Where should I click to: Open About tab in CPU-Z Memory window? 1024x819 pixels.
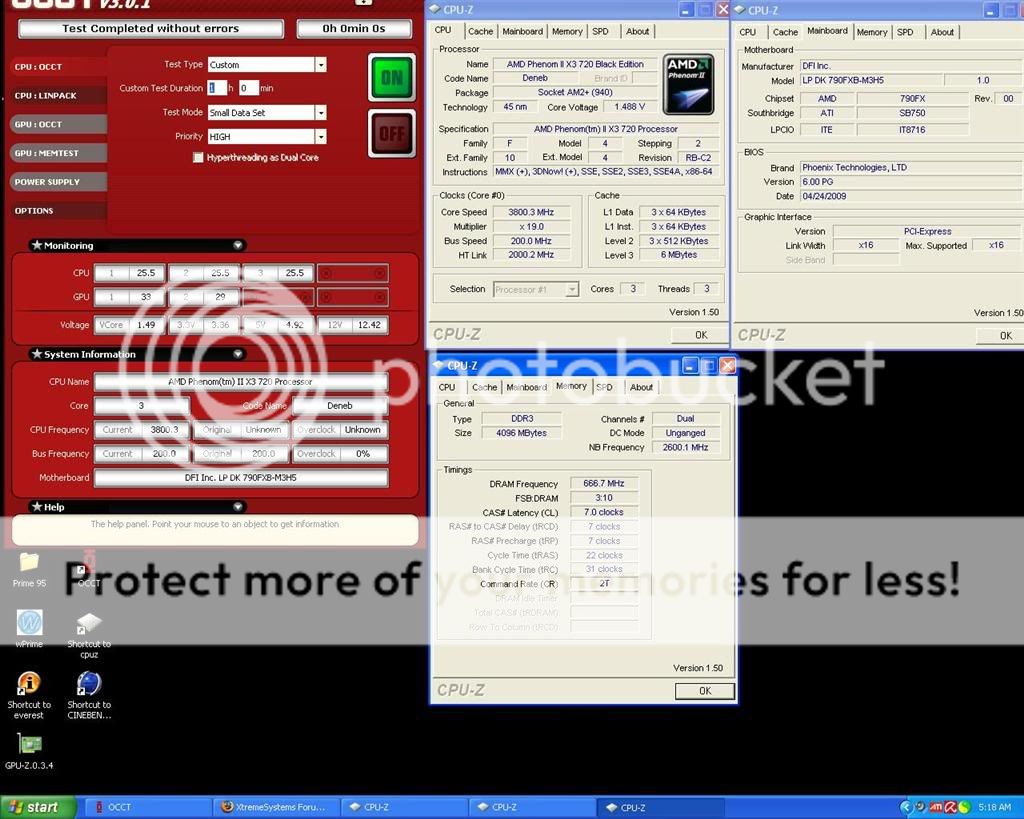click(641, 387)
